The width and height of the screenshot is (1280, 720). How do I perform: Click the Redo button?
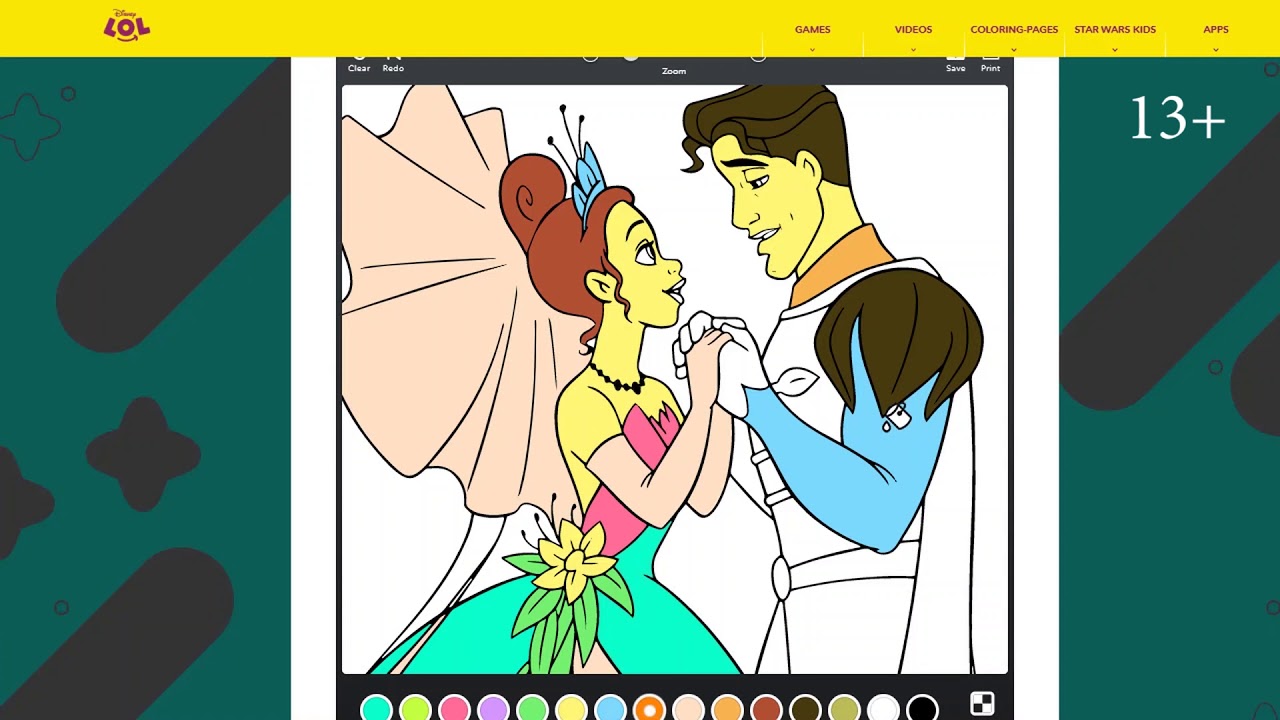click(393, 64)
